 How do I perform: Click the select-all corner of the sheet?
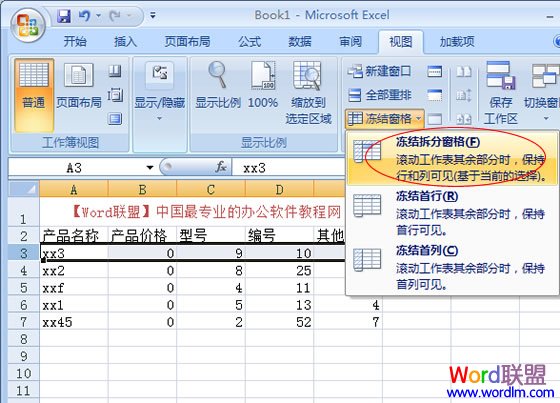(24, 189)
